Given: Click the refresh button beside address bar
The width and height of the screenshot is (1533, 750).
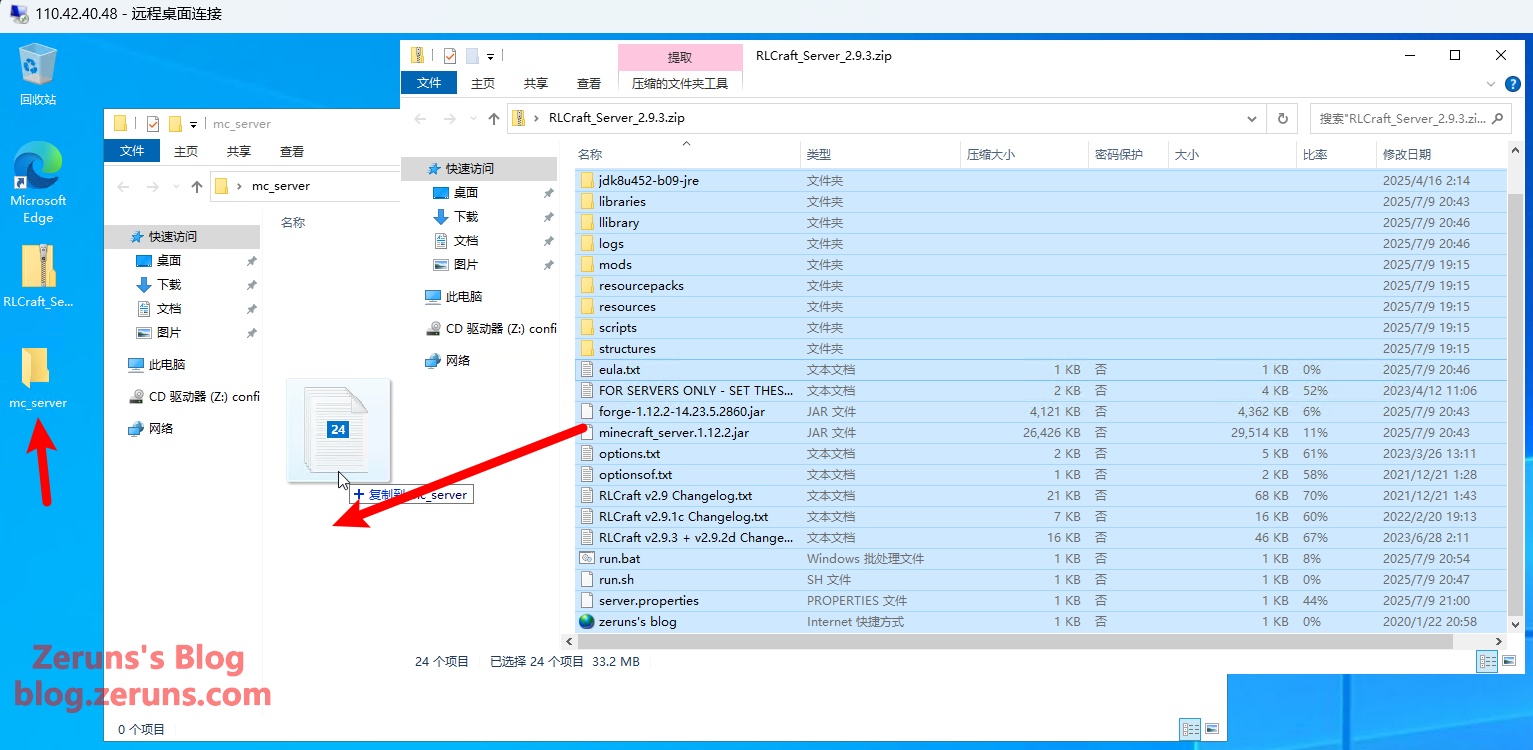Looking at the screenshot, I should [1282, 118].
